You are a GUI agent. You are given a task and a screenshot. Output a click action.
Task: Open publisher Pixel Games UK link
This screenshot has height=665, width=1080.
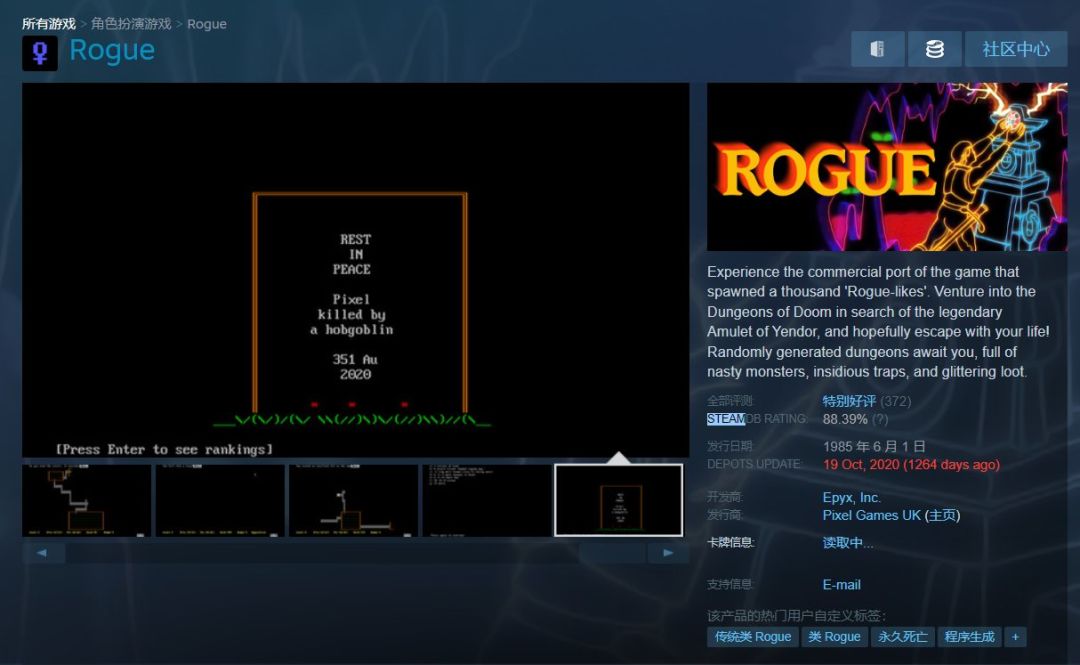coord(871,515)
